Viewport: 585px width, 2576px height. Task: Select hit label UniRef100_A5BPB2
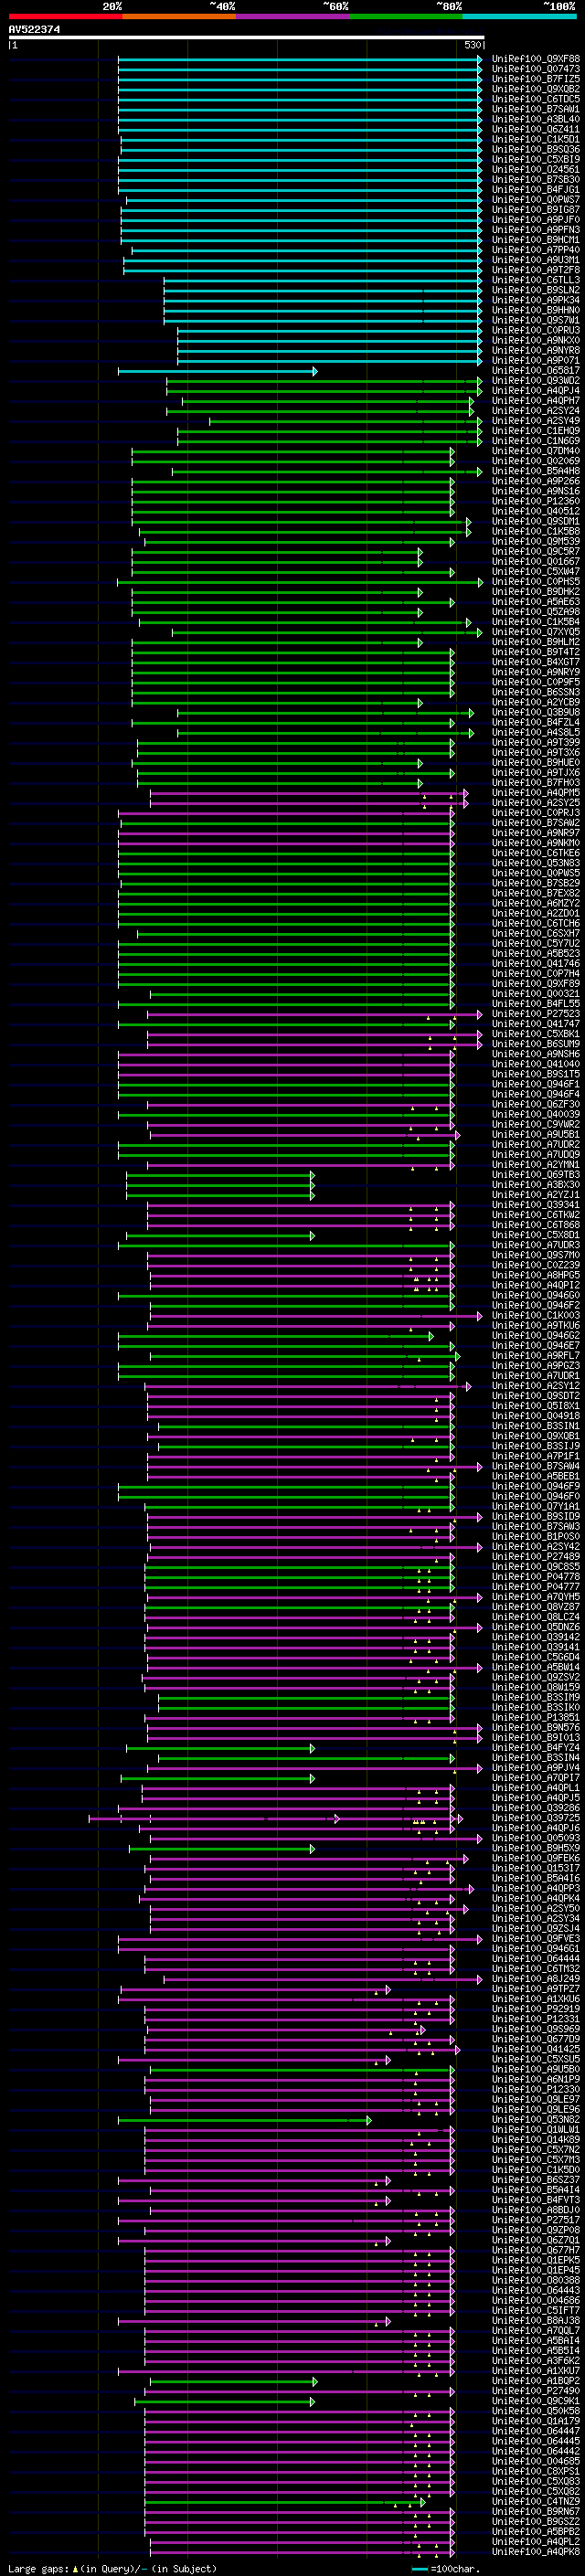[x=536, y=2532]
